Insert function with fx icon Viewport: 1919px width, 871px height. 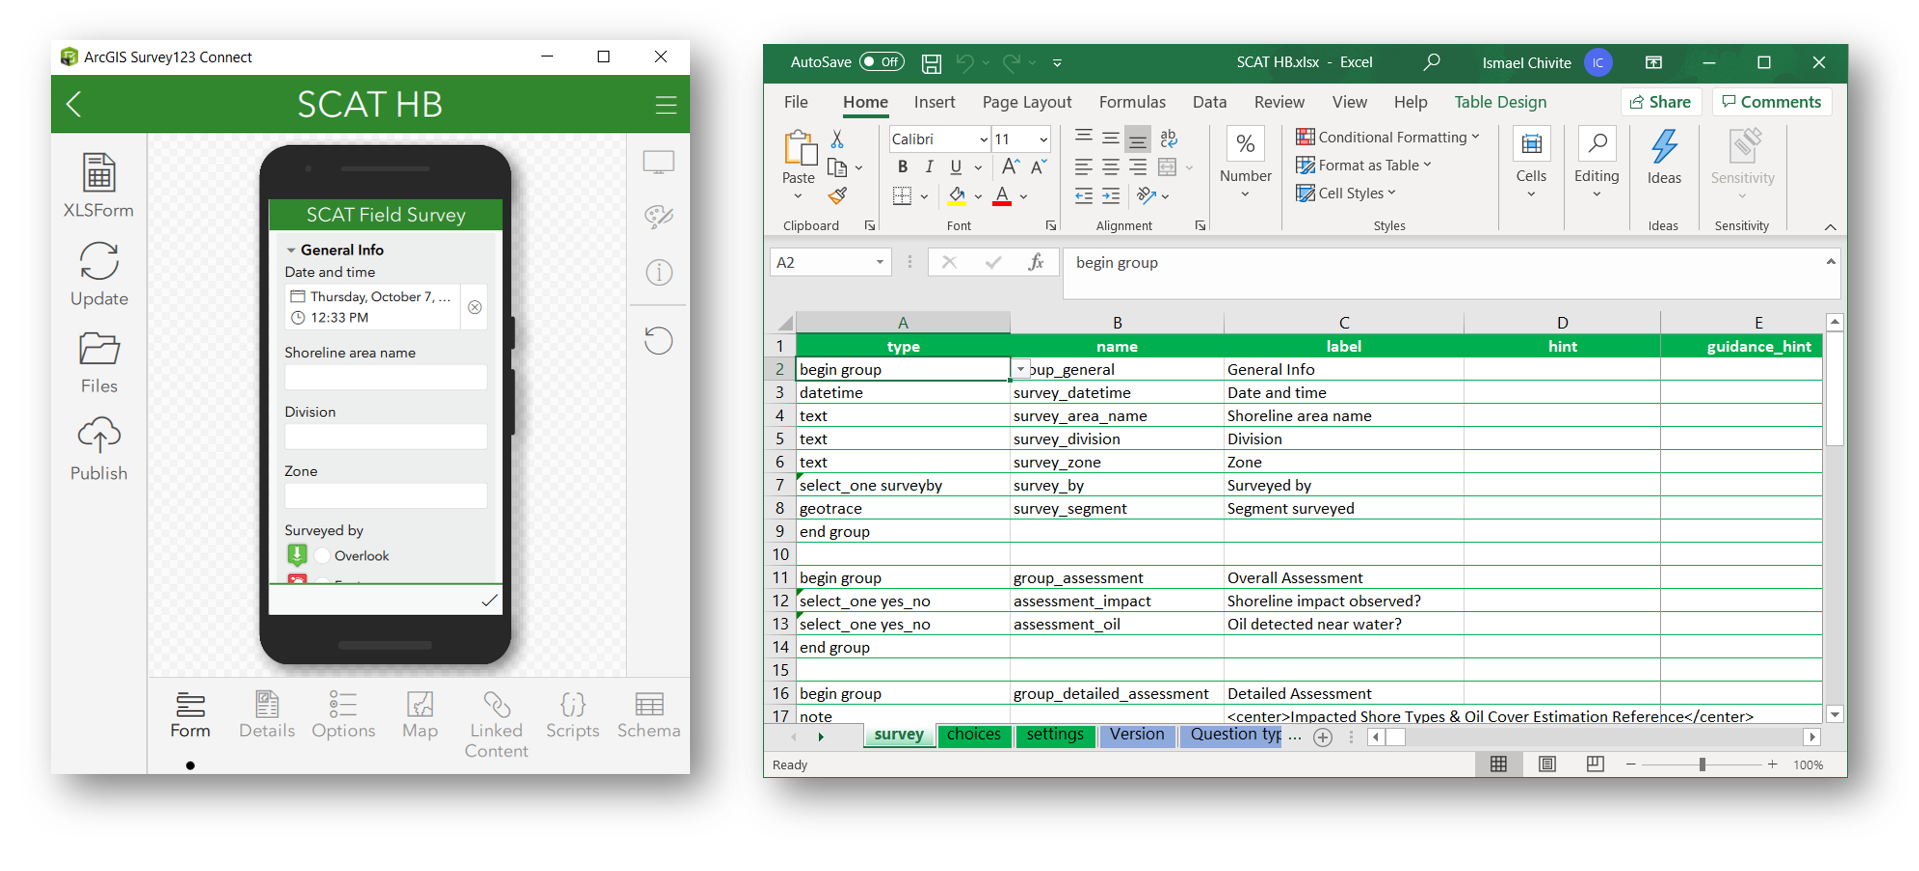(1036, 262)
